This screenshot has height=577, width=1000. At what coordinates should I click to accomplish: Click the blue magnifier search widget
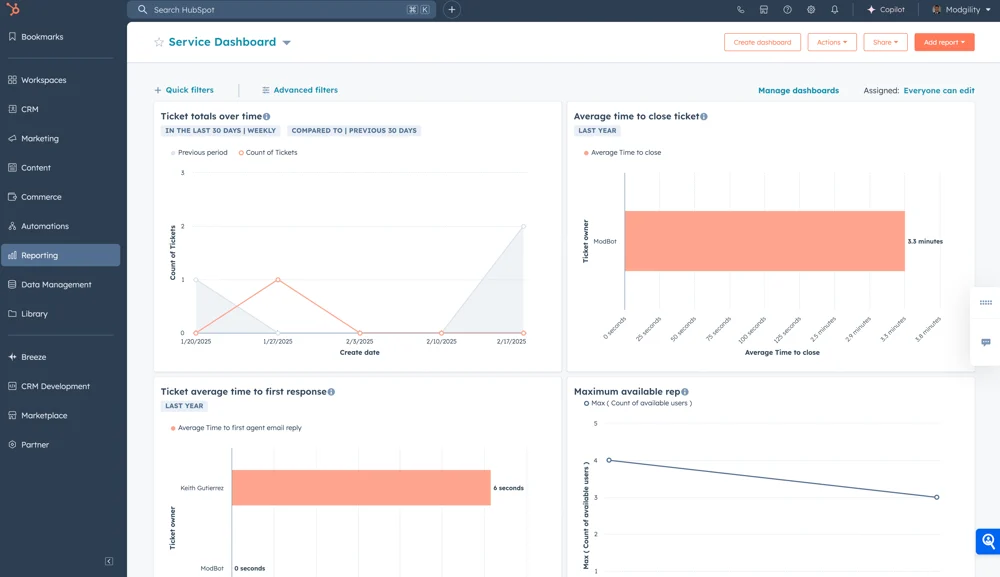(988, 541)
